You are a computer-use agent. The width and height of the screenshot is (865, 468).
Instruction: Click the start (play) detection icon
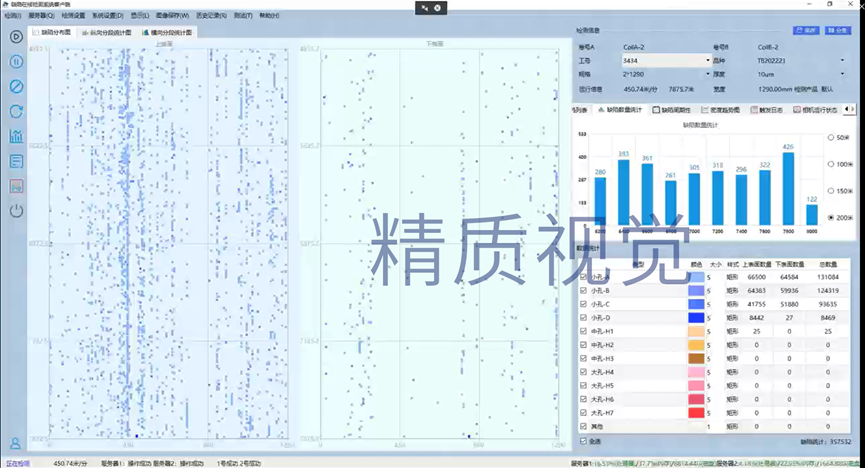[x=16, y=37]
